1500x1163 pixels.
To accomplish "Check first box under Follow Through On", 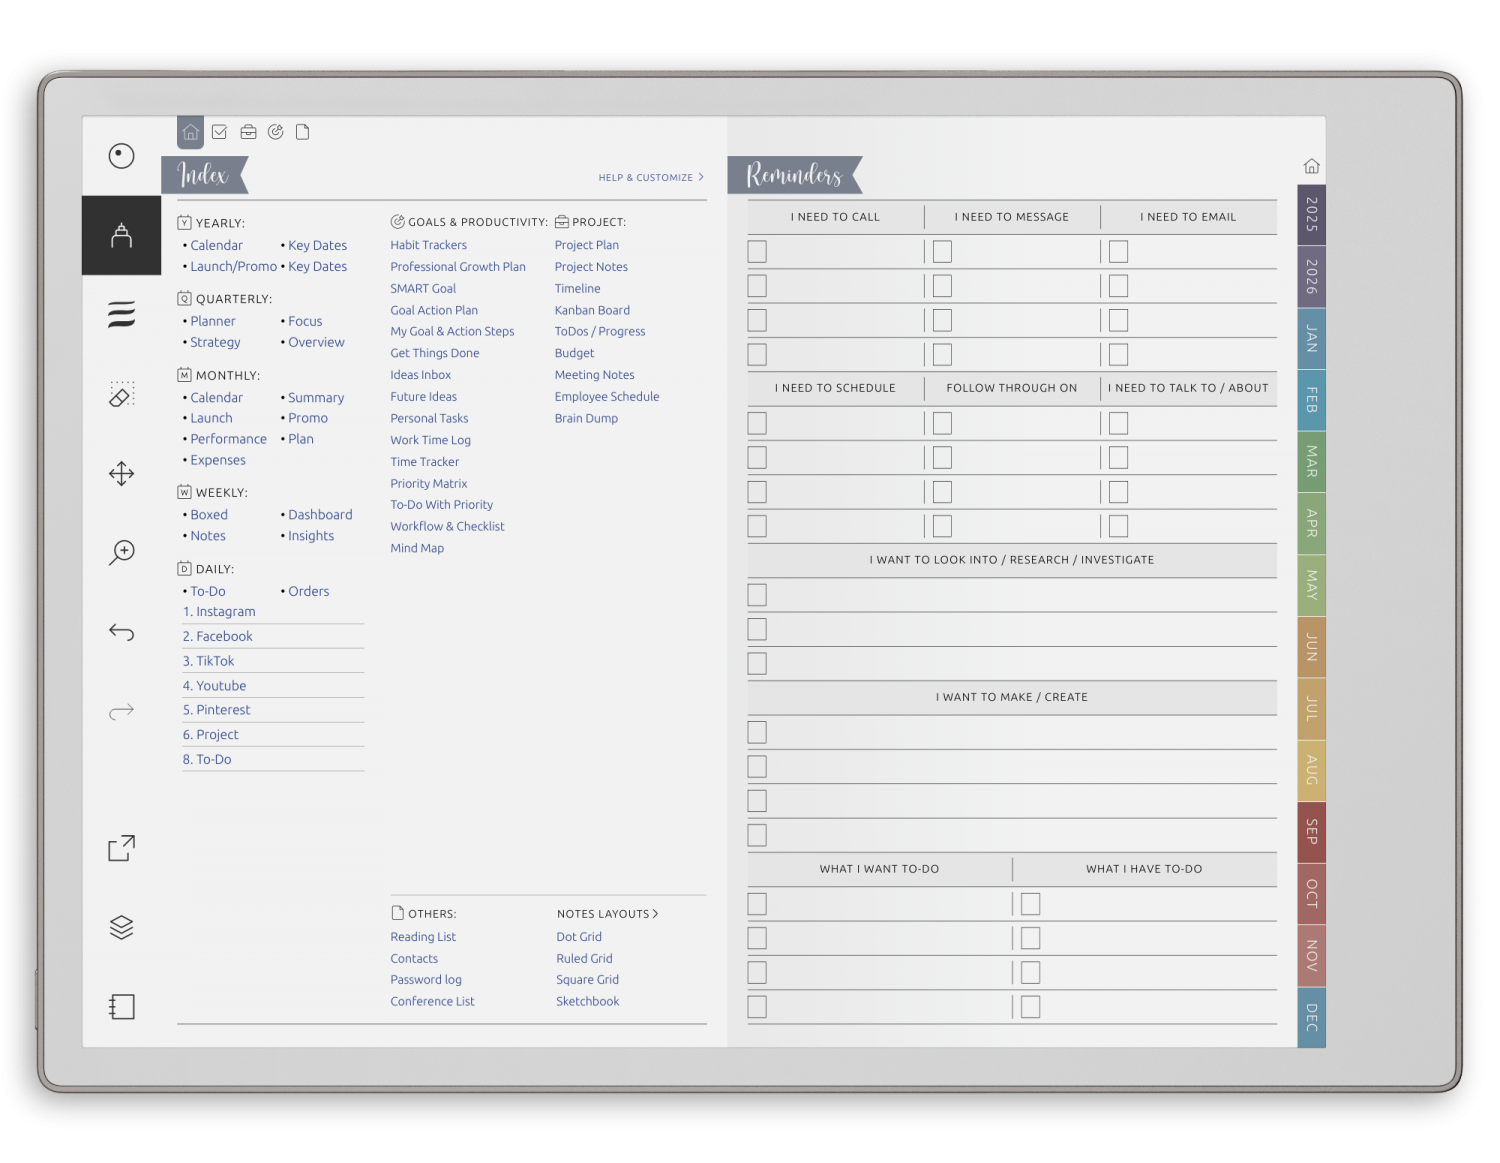I will [942, 423].
